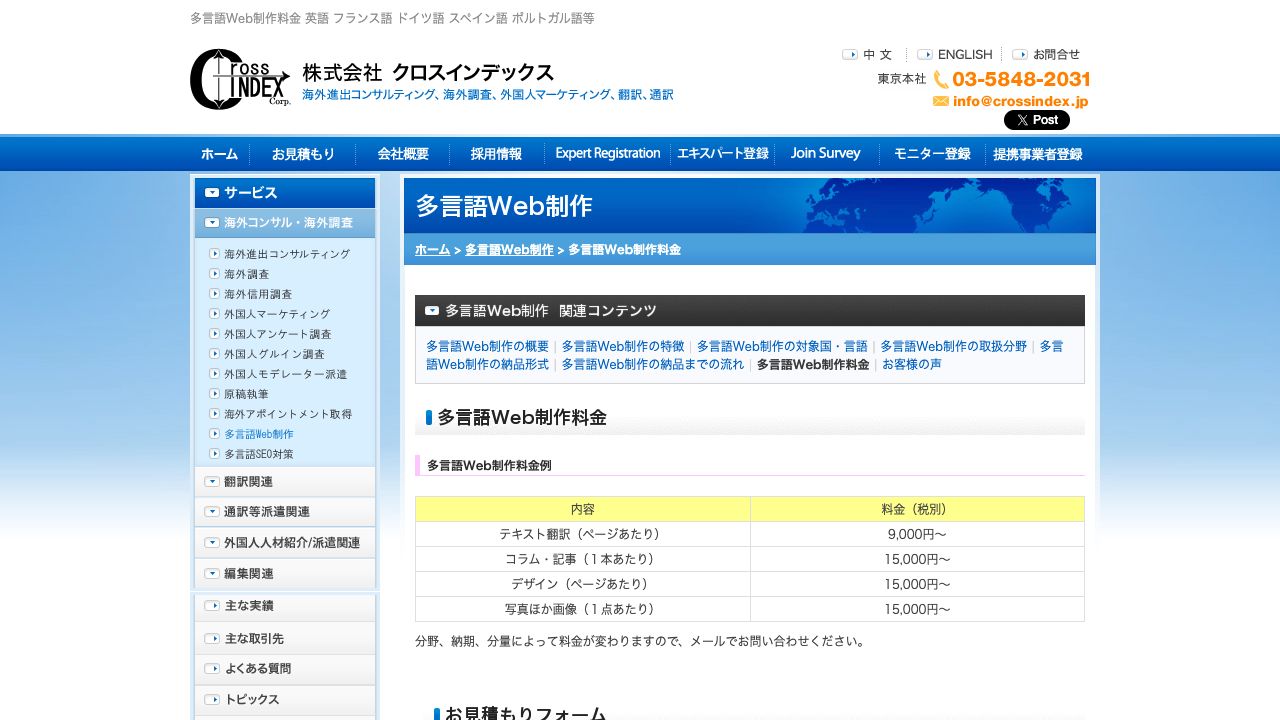Open エキスパート登録 in the navigation bar
This screenshot has height=720, width=1280.
point(723,154)
